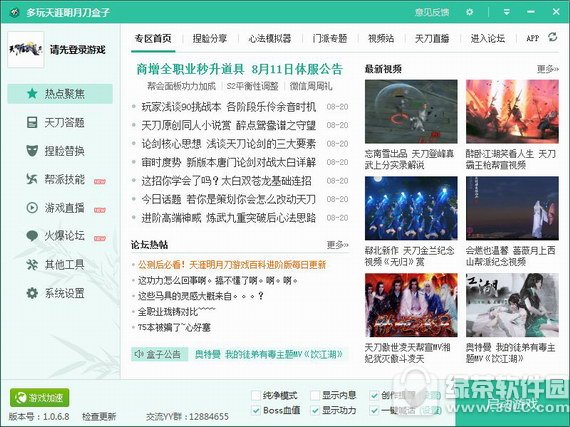This screenshot has height=427, width=570.
Task: Click the settings gear in title bar
Action: click(470, 12)
